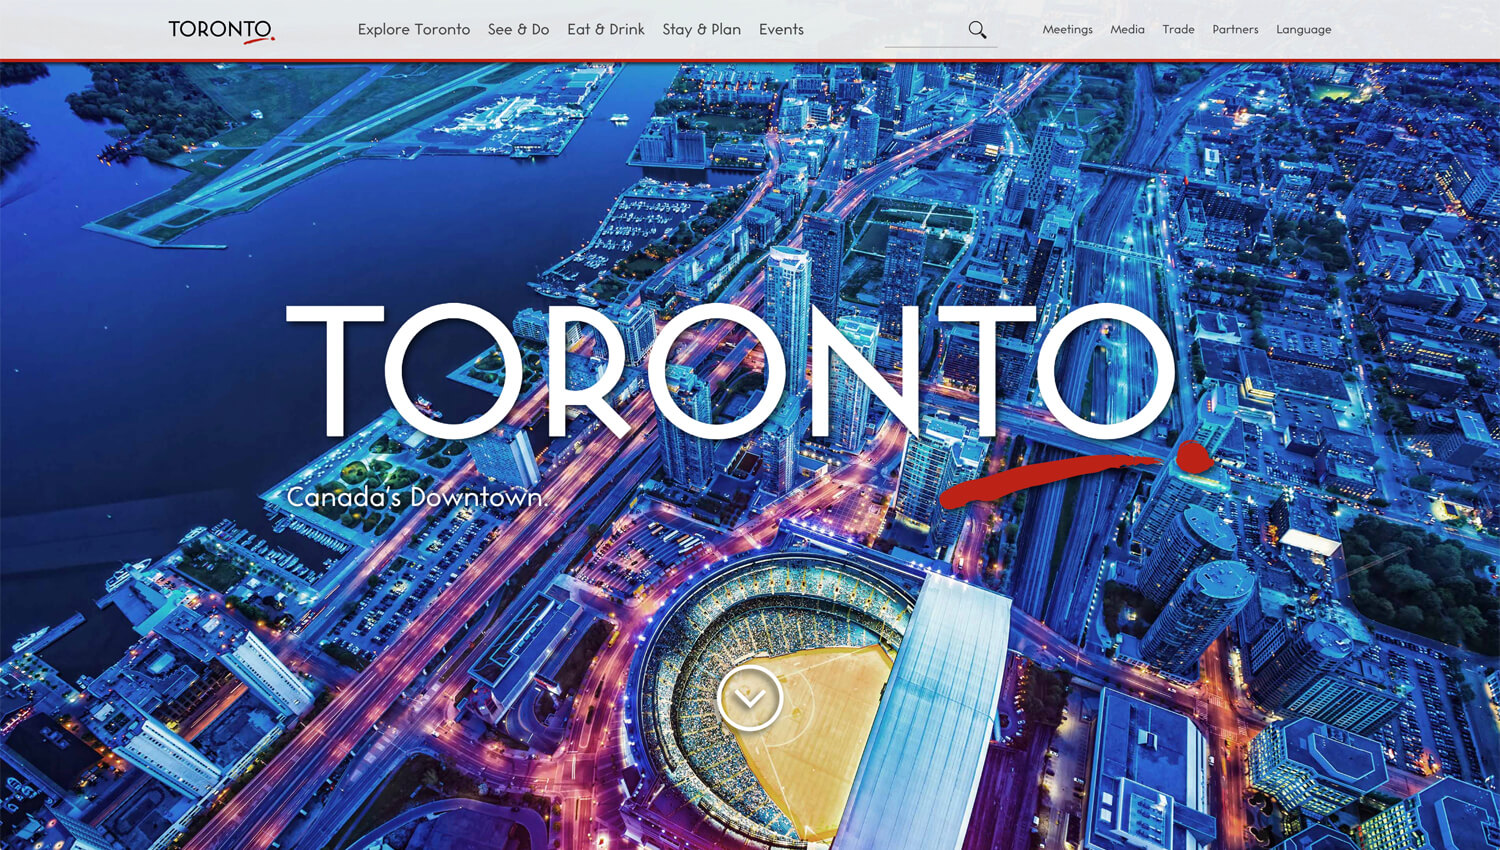Open the Language selector
Screen dimensions: 1500x850
1303,30
